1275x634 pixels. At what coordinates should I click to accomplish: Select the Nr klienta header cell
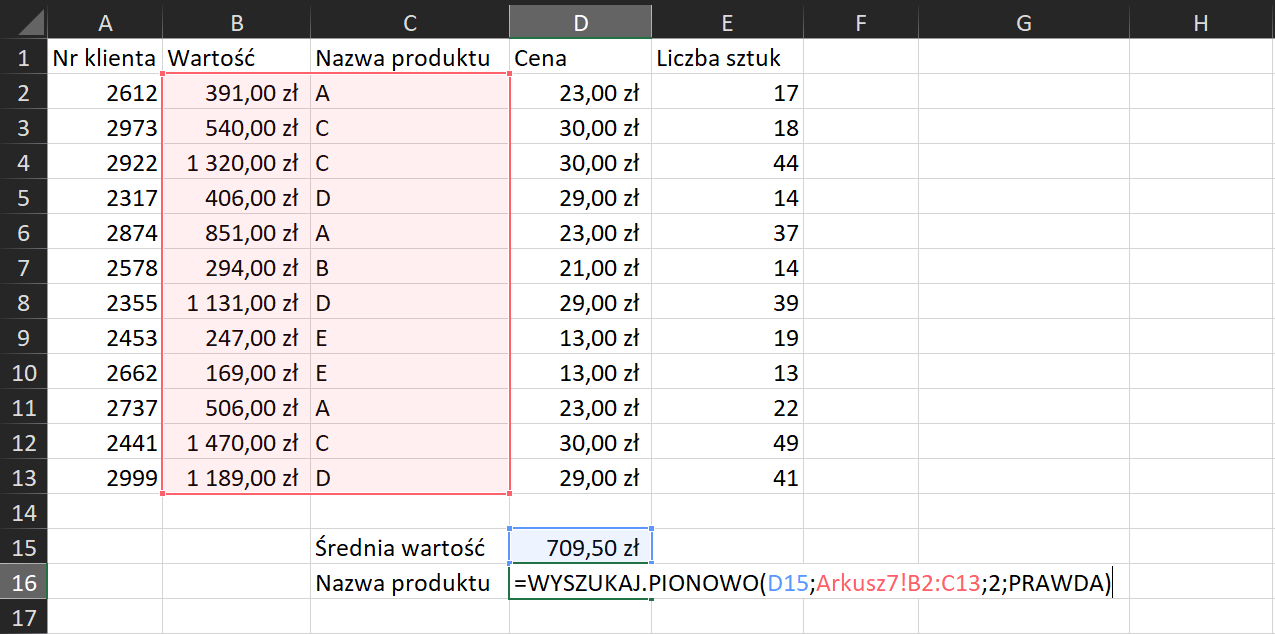[104, 57]
